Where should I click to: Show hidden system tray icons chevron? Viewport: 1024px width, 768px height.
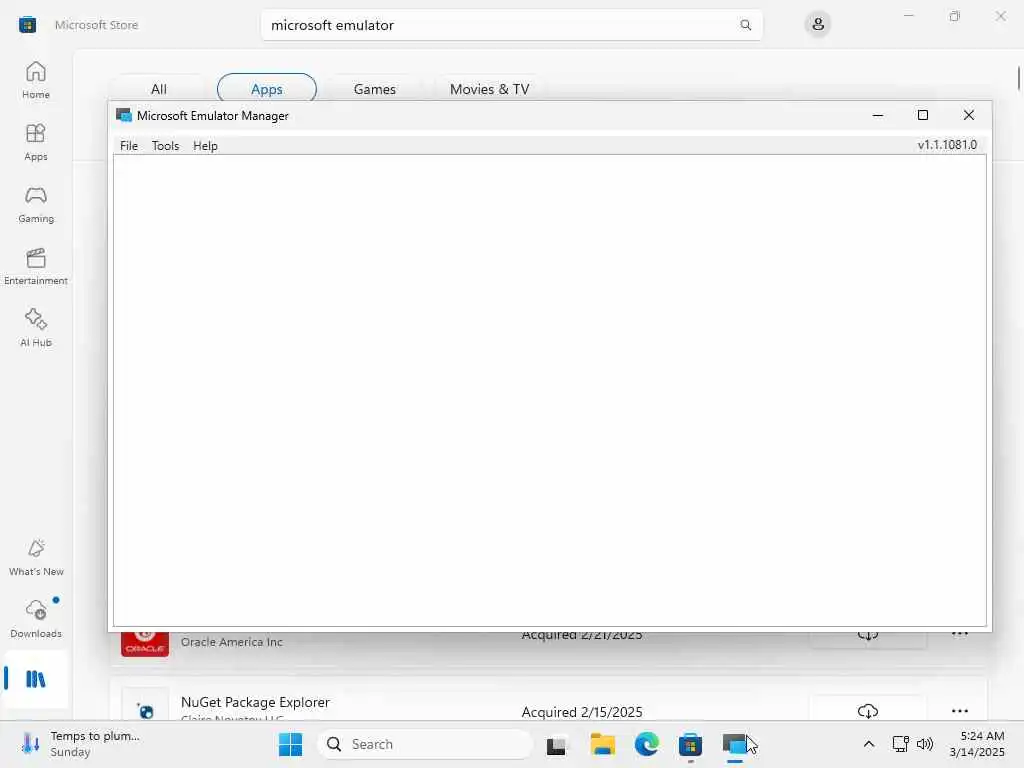tap(869, 744)
